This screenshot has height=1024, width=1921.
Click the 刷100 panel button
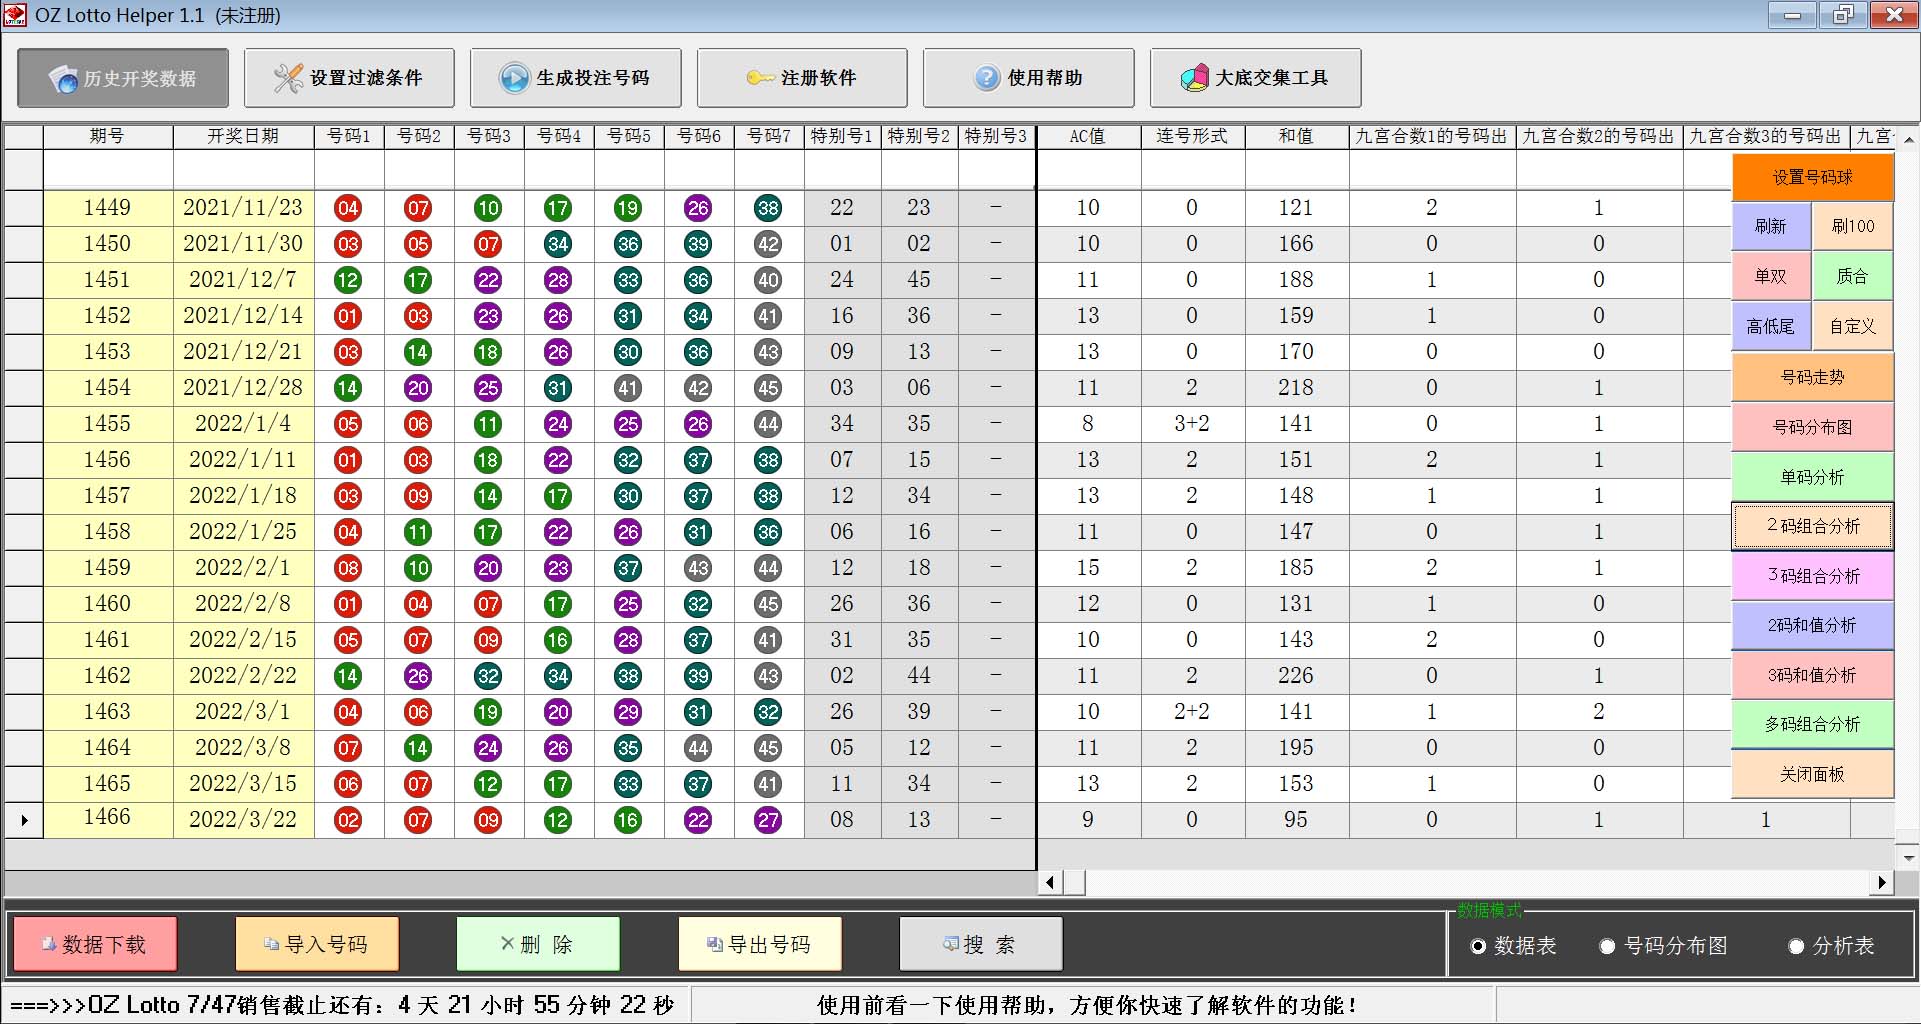pos(1853,226)
